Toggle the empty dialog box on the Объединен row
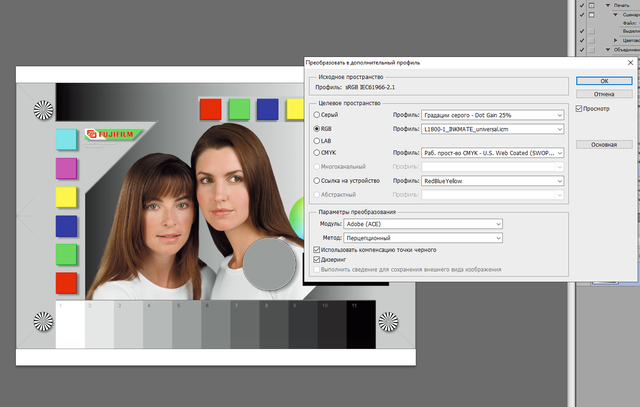Viewport: 640px width, 407px height. 591,50
